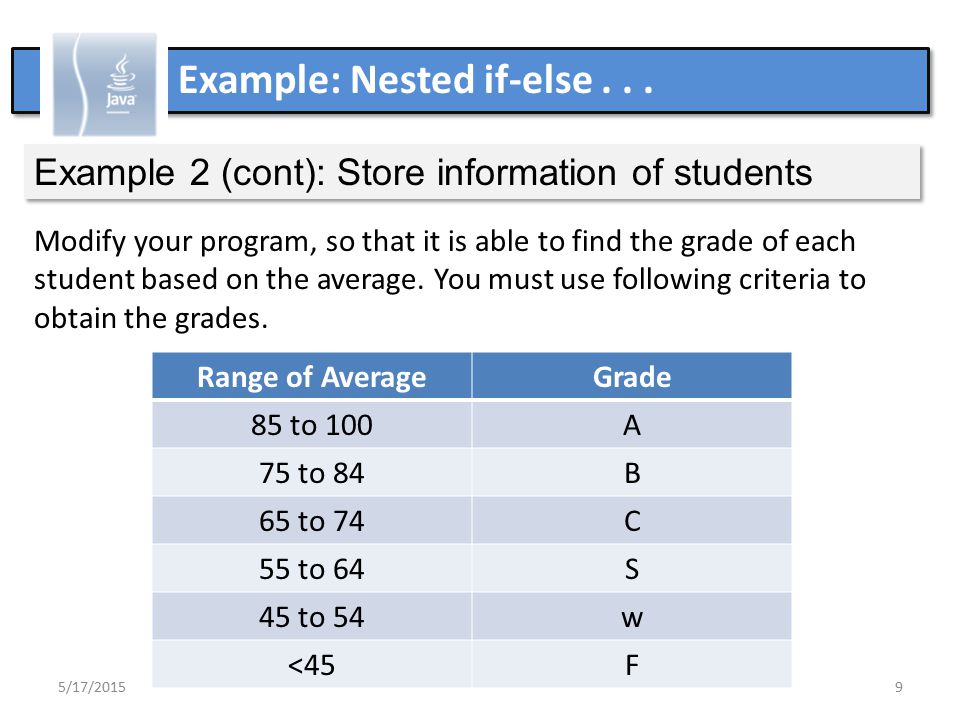Click the grade 'A' cell
Image resolution: width=960 pixels, height=720 pixels.
pos(632,424)
